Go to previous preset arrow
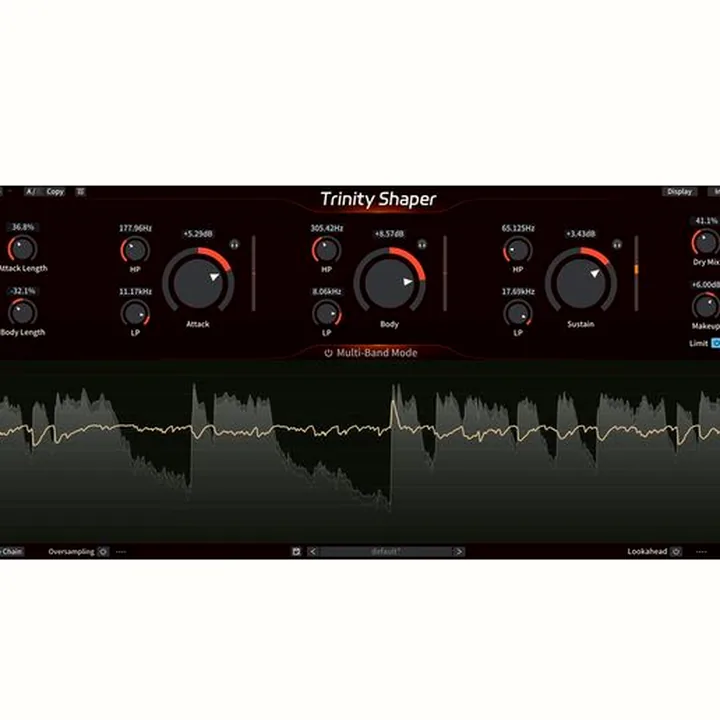Viewport: 720px width, 720px height. click(313, 551)
